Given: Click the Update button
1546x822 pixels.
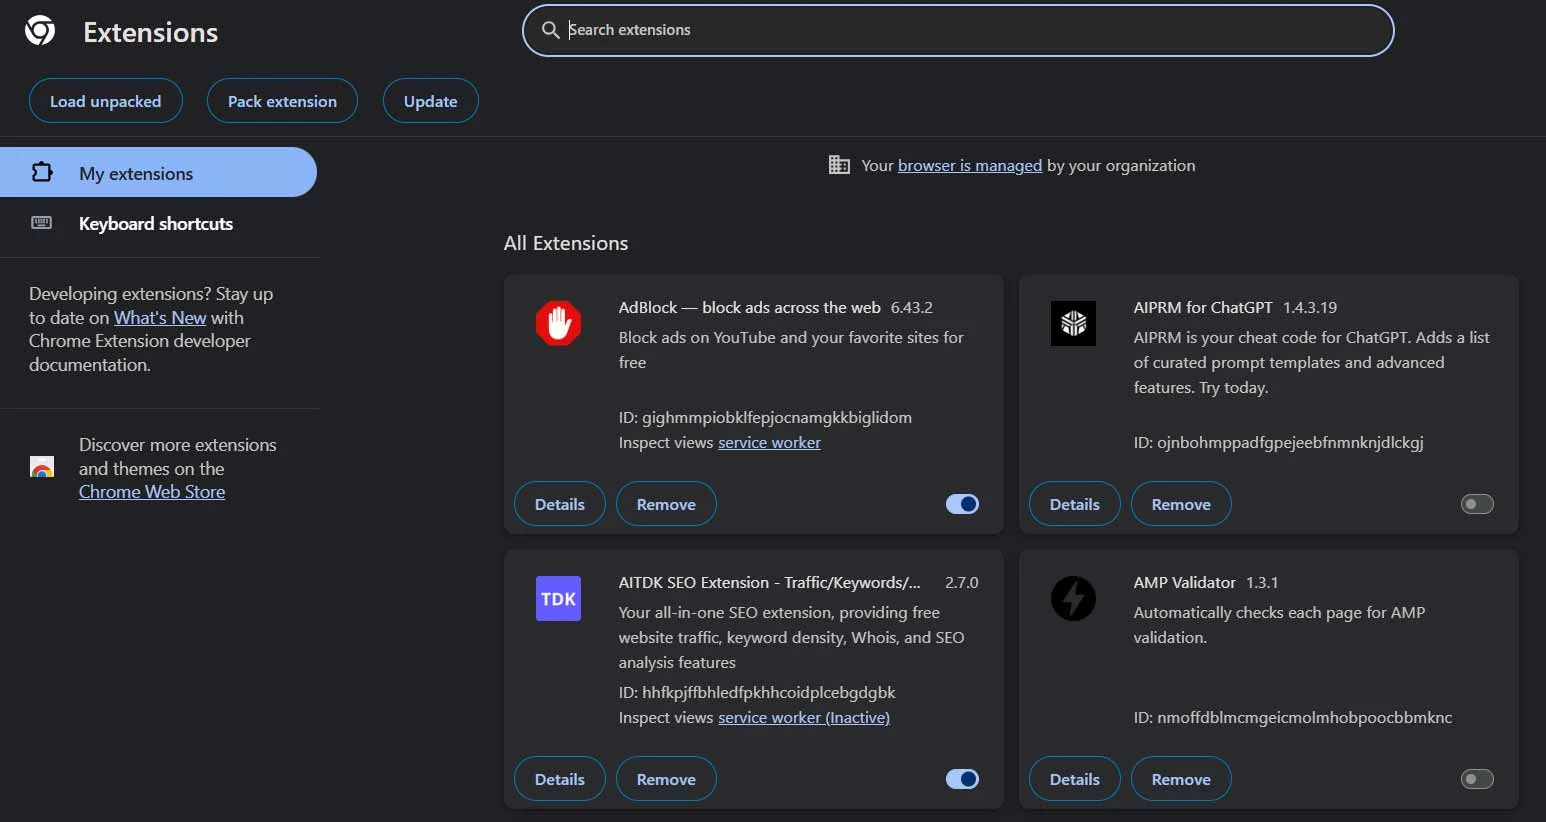Looking at the screenshot, I should [x=431, y=101].
